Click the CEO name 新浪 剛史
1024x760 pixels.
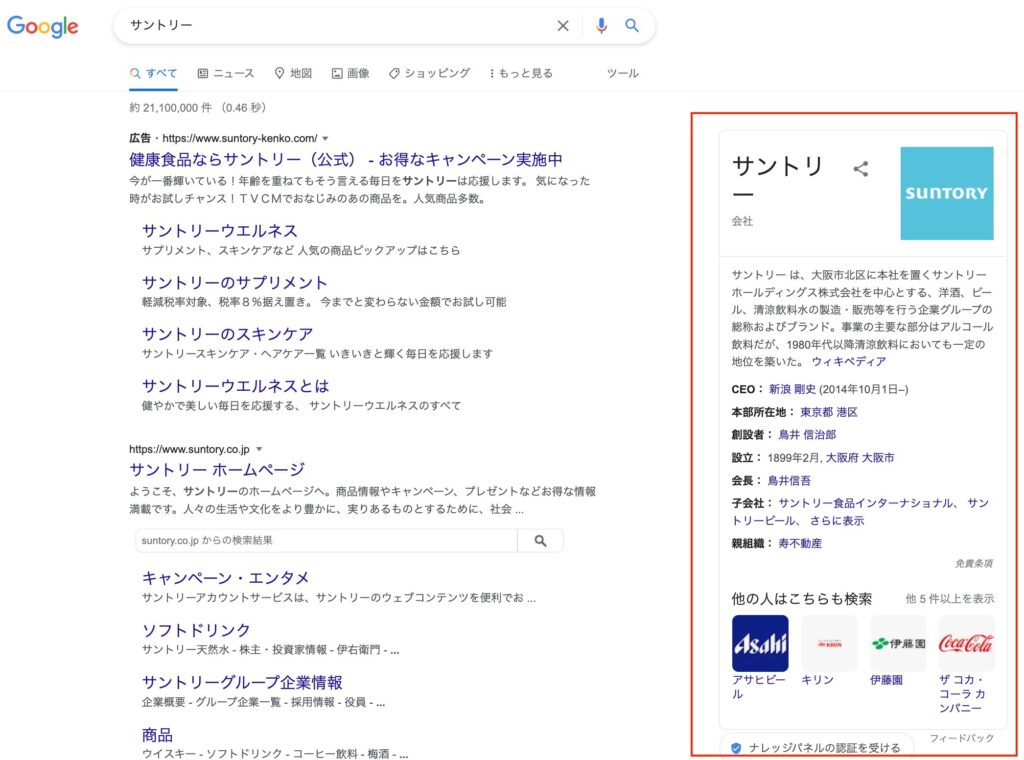click(x=792, y=389)
